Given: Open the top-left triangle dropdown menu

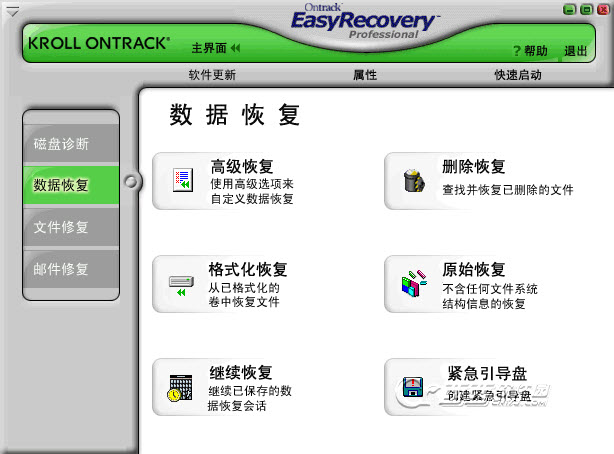Looking at the screenshot, I should click(x=12, y=12).
